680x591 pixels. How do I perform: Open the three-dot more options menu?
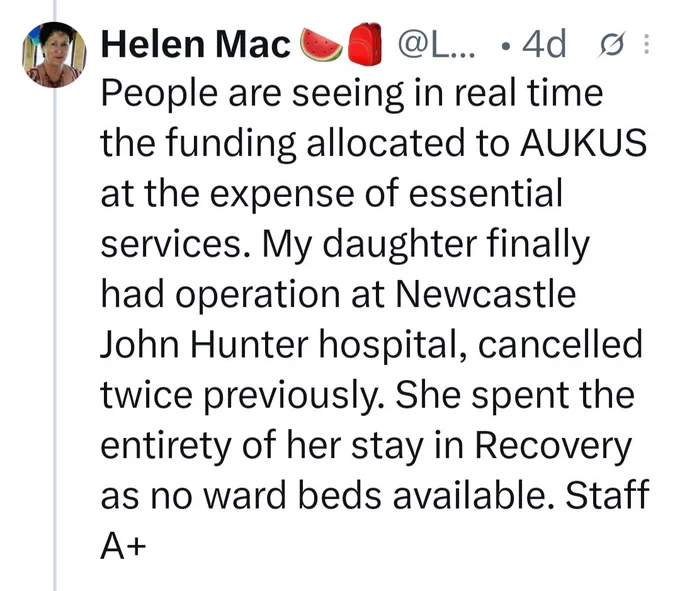click(646, 44)
